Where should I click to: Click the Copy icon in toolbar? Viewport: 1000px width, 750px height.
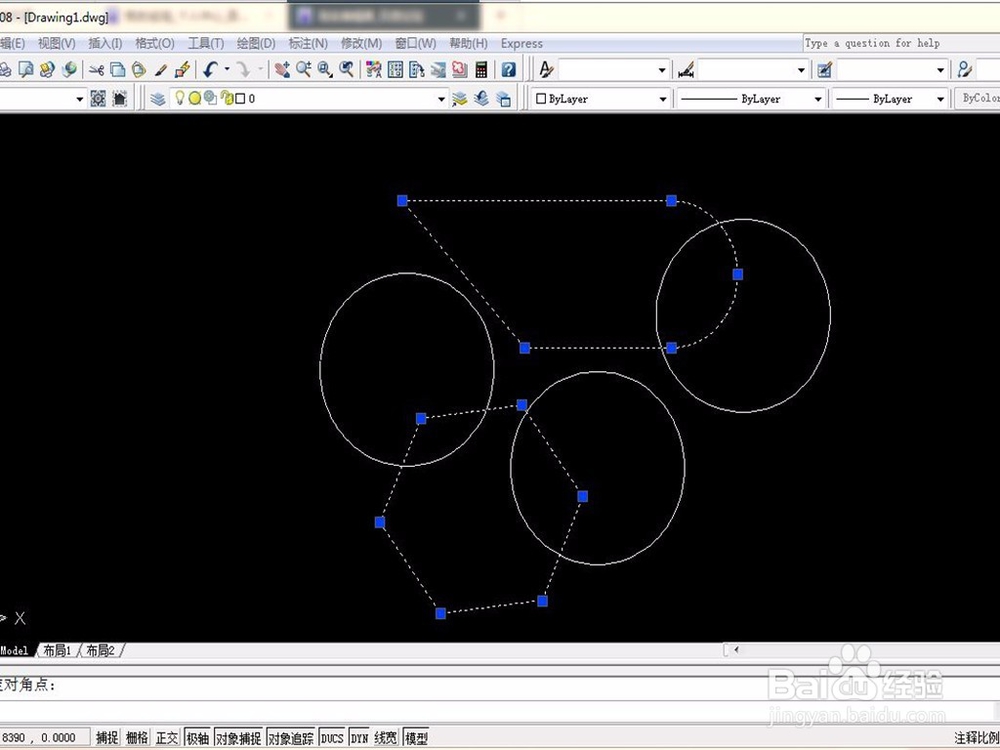tap(117, 69)
